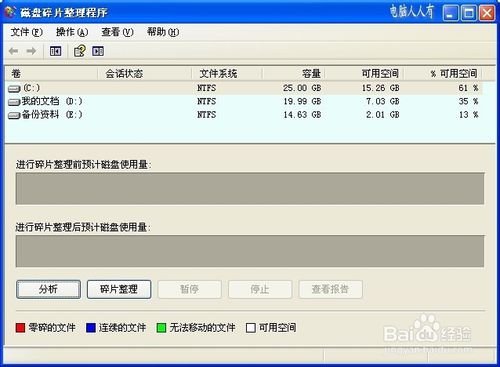Toggle the action pane toolbar icon
This screenshot has width=500, height=367.
point(98,51)
